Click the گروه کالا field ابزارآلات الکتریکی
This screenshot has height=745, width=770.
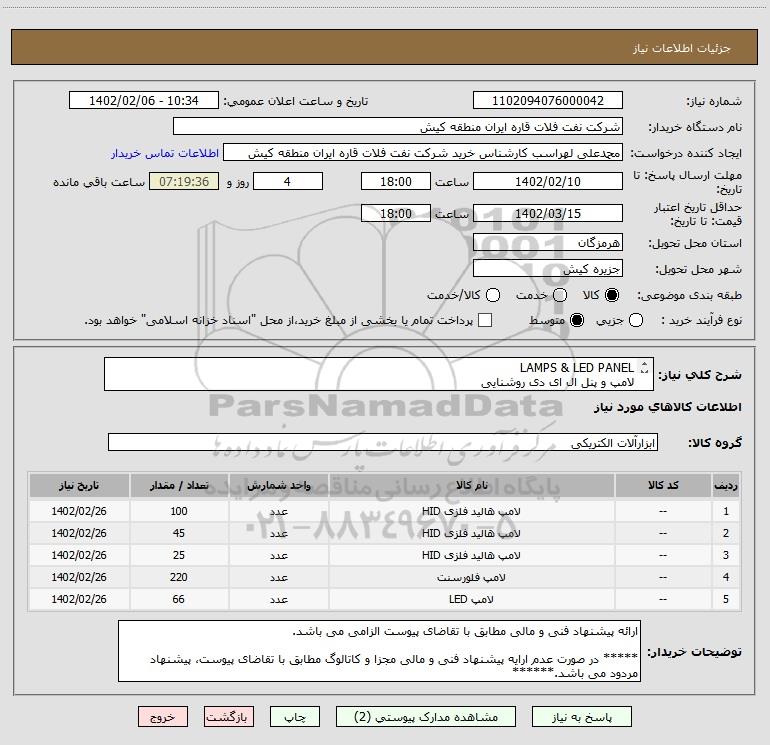[x=383, y=442]
